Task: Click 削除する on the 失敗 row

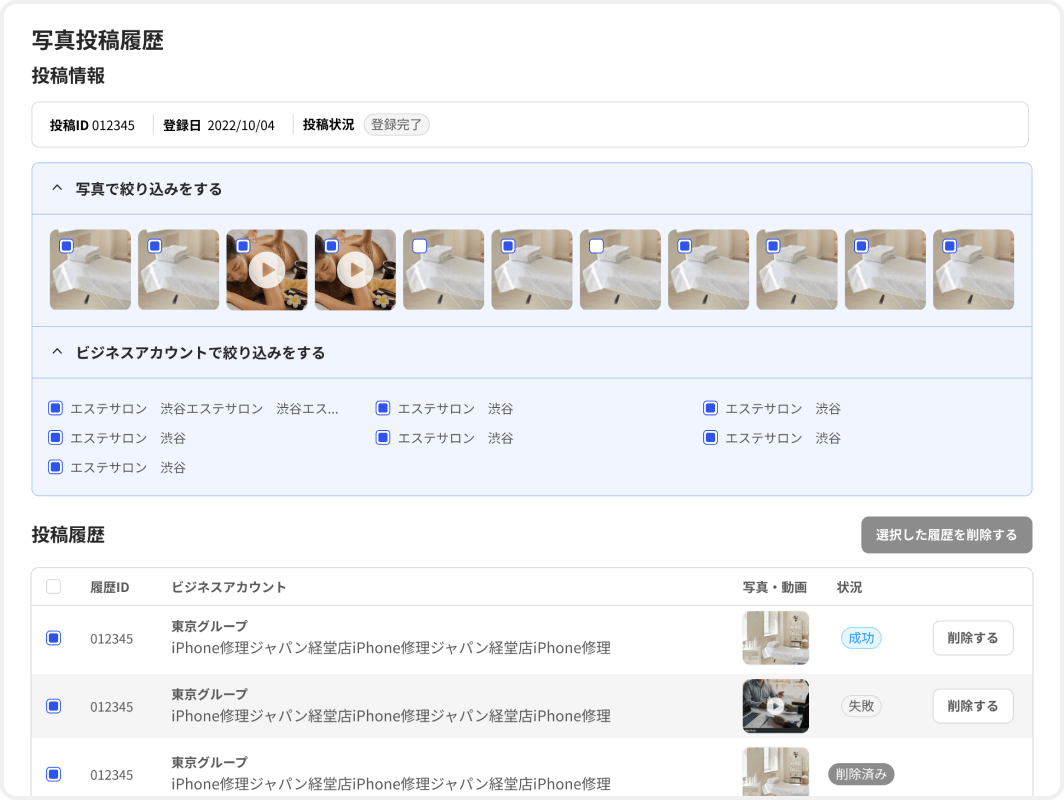Action: point(972,706)
